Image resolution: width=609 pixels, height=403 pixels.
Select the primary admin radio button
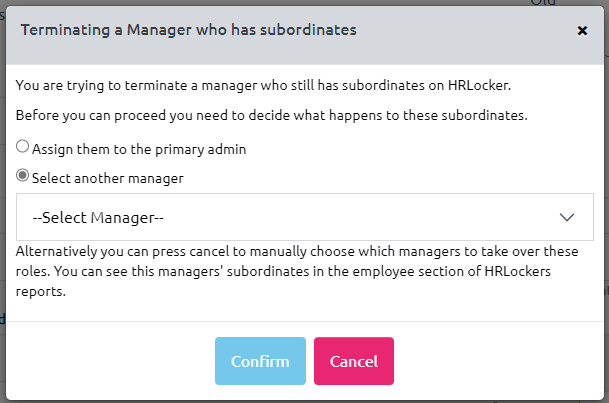23,147
